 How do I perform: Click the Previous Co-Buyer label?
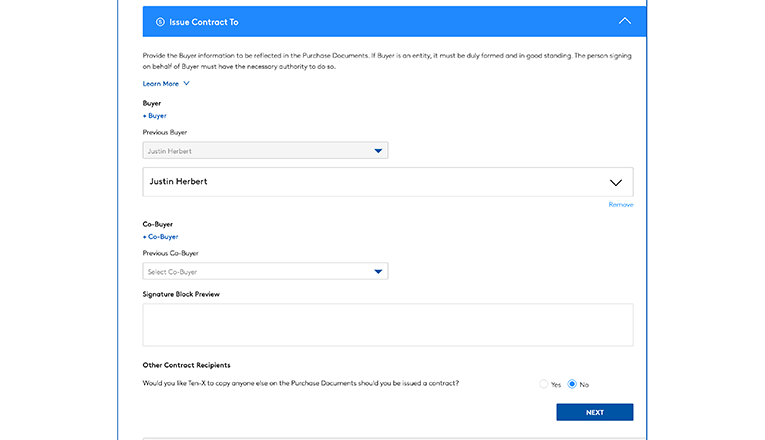(x=170, y=253)
